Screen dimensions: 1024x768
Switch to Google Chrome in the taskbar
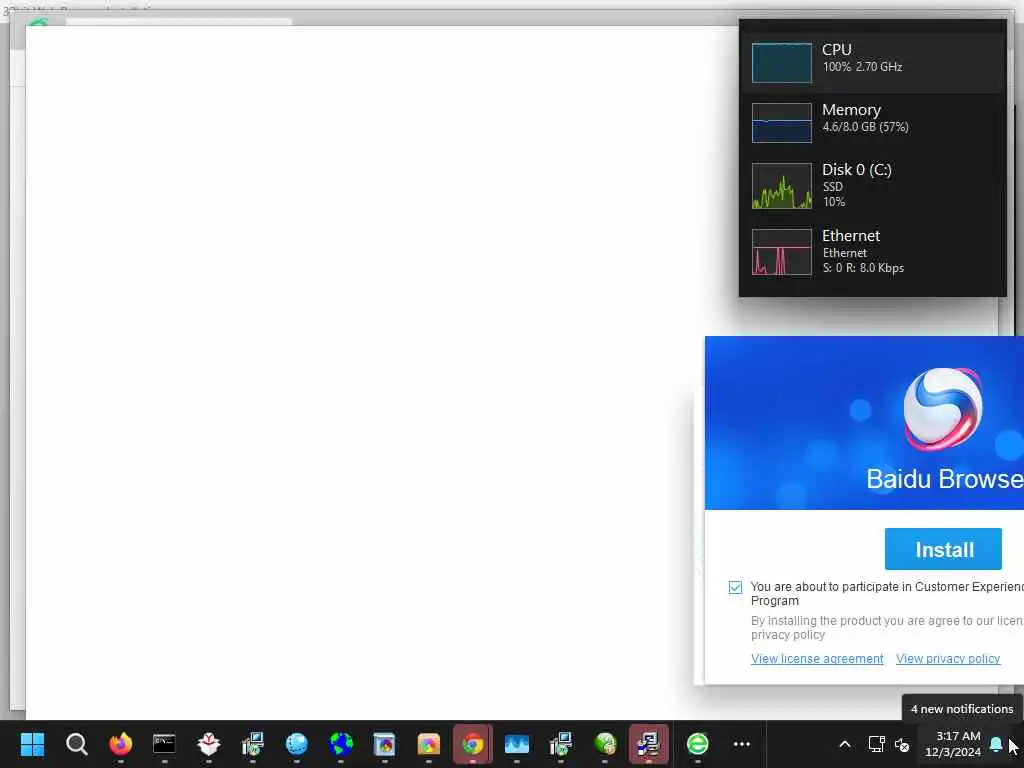click(472, 744)
